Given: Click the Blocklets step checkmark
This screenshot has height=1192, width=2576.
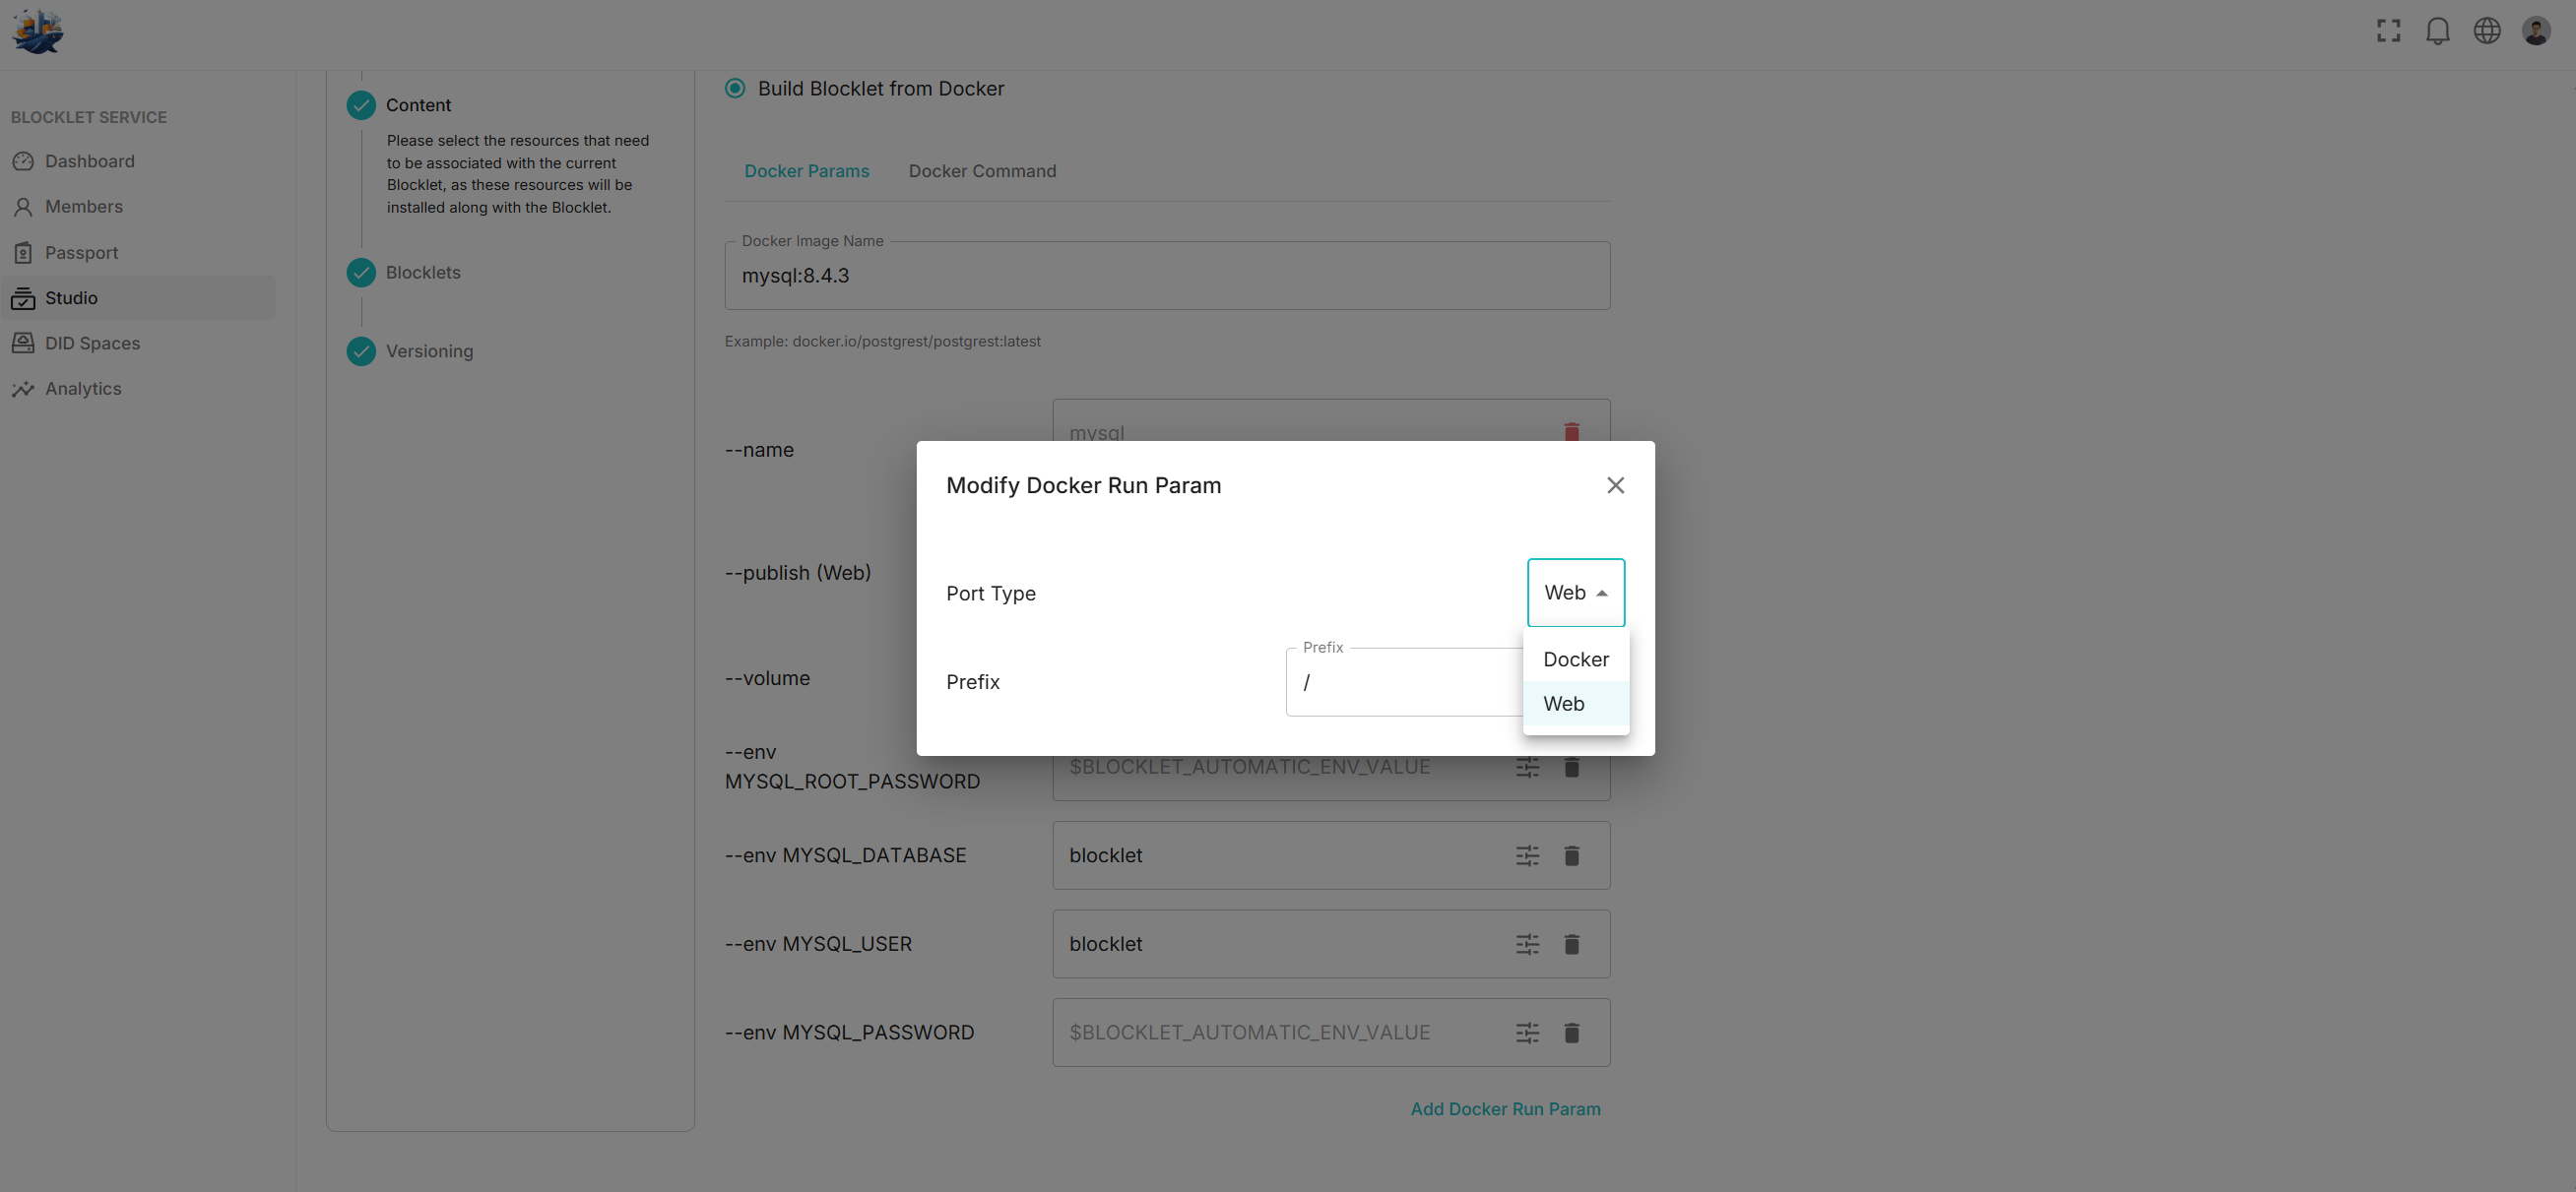Looking at the screenshot, I should point(361,273).
